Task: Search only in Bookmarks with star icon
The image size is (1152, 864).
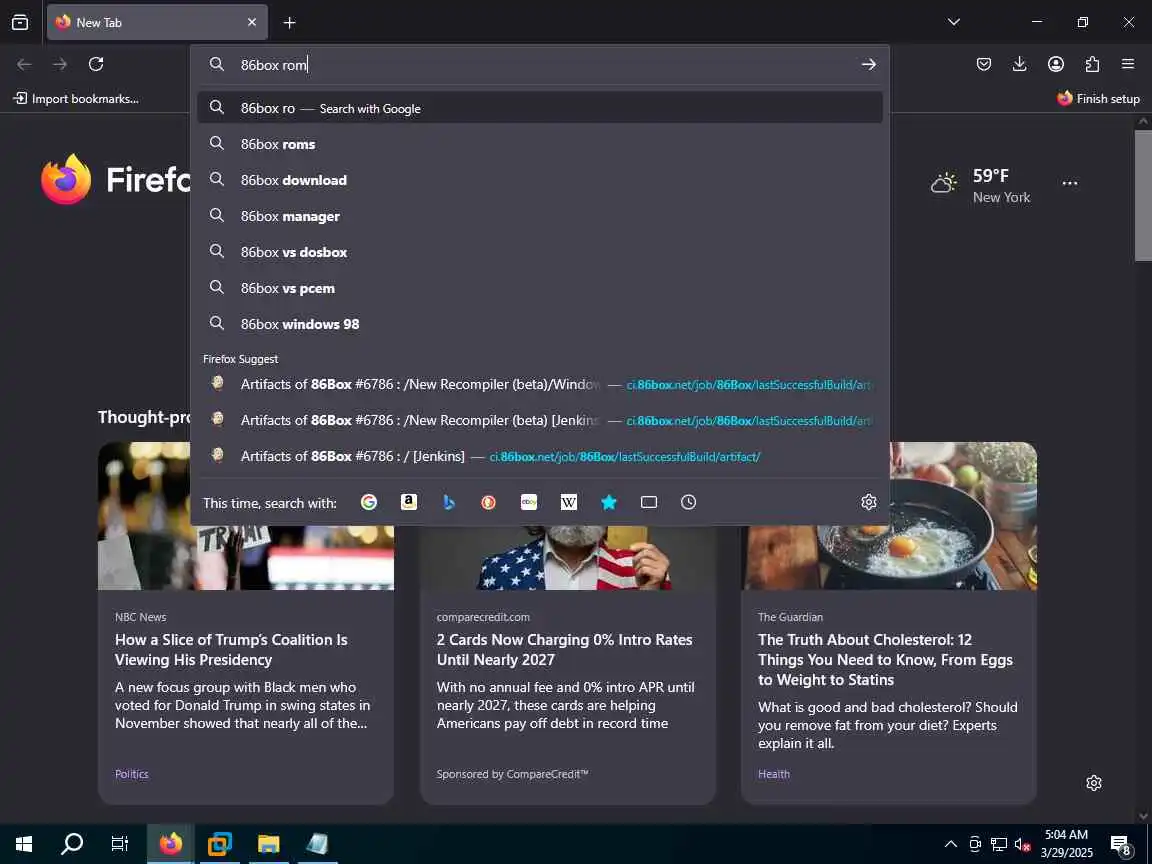Action: pyautogui.click(x=608, y=502)
